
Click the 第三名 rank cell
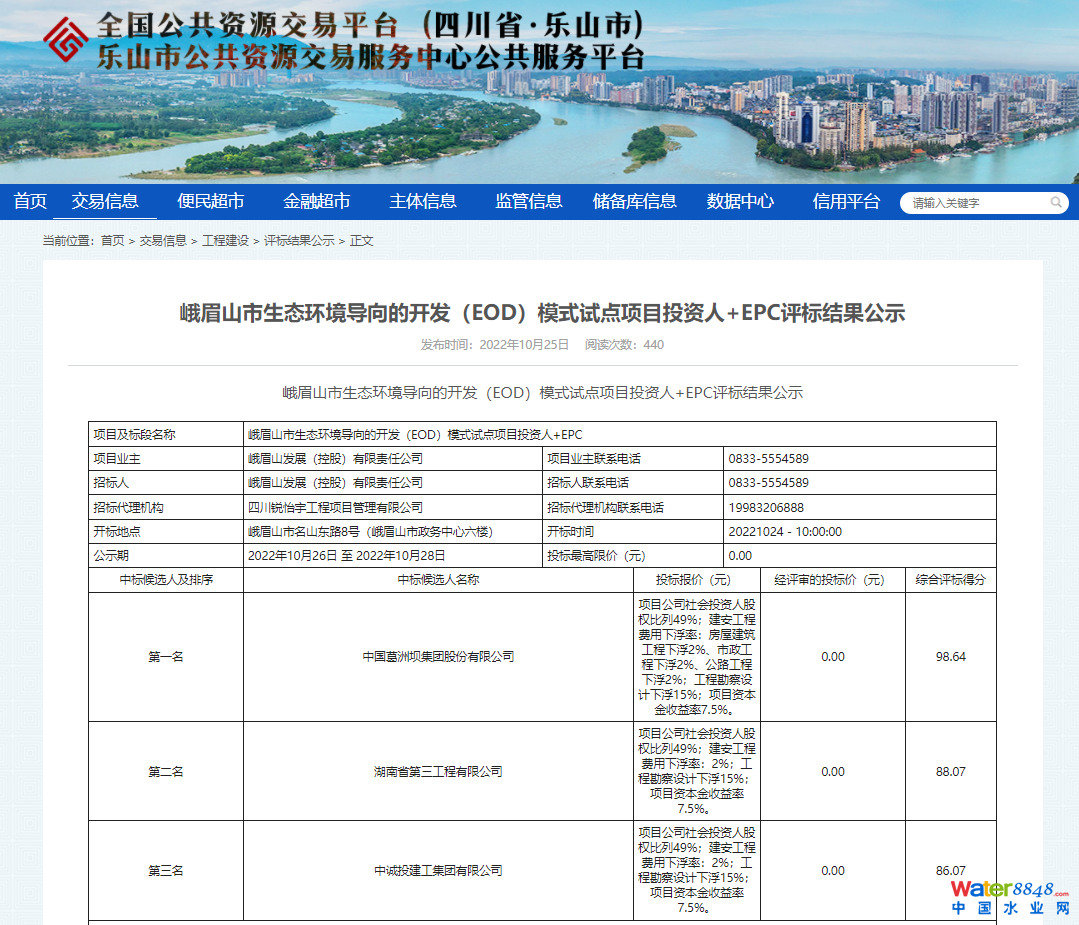click(166, 871)
